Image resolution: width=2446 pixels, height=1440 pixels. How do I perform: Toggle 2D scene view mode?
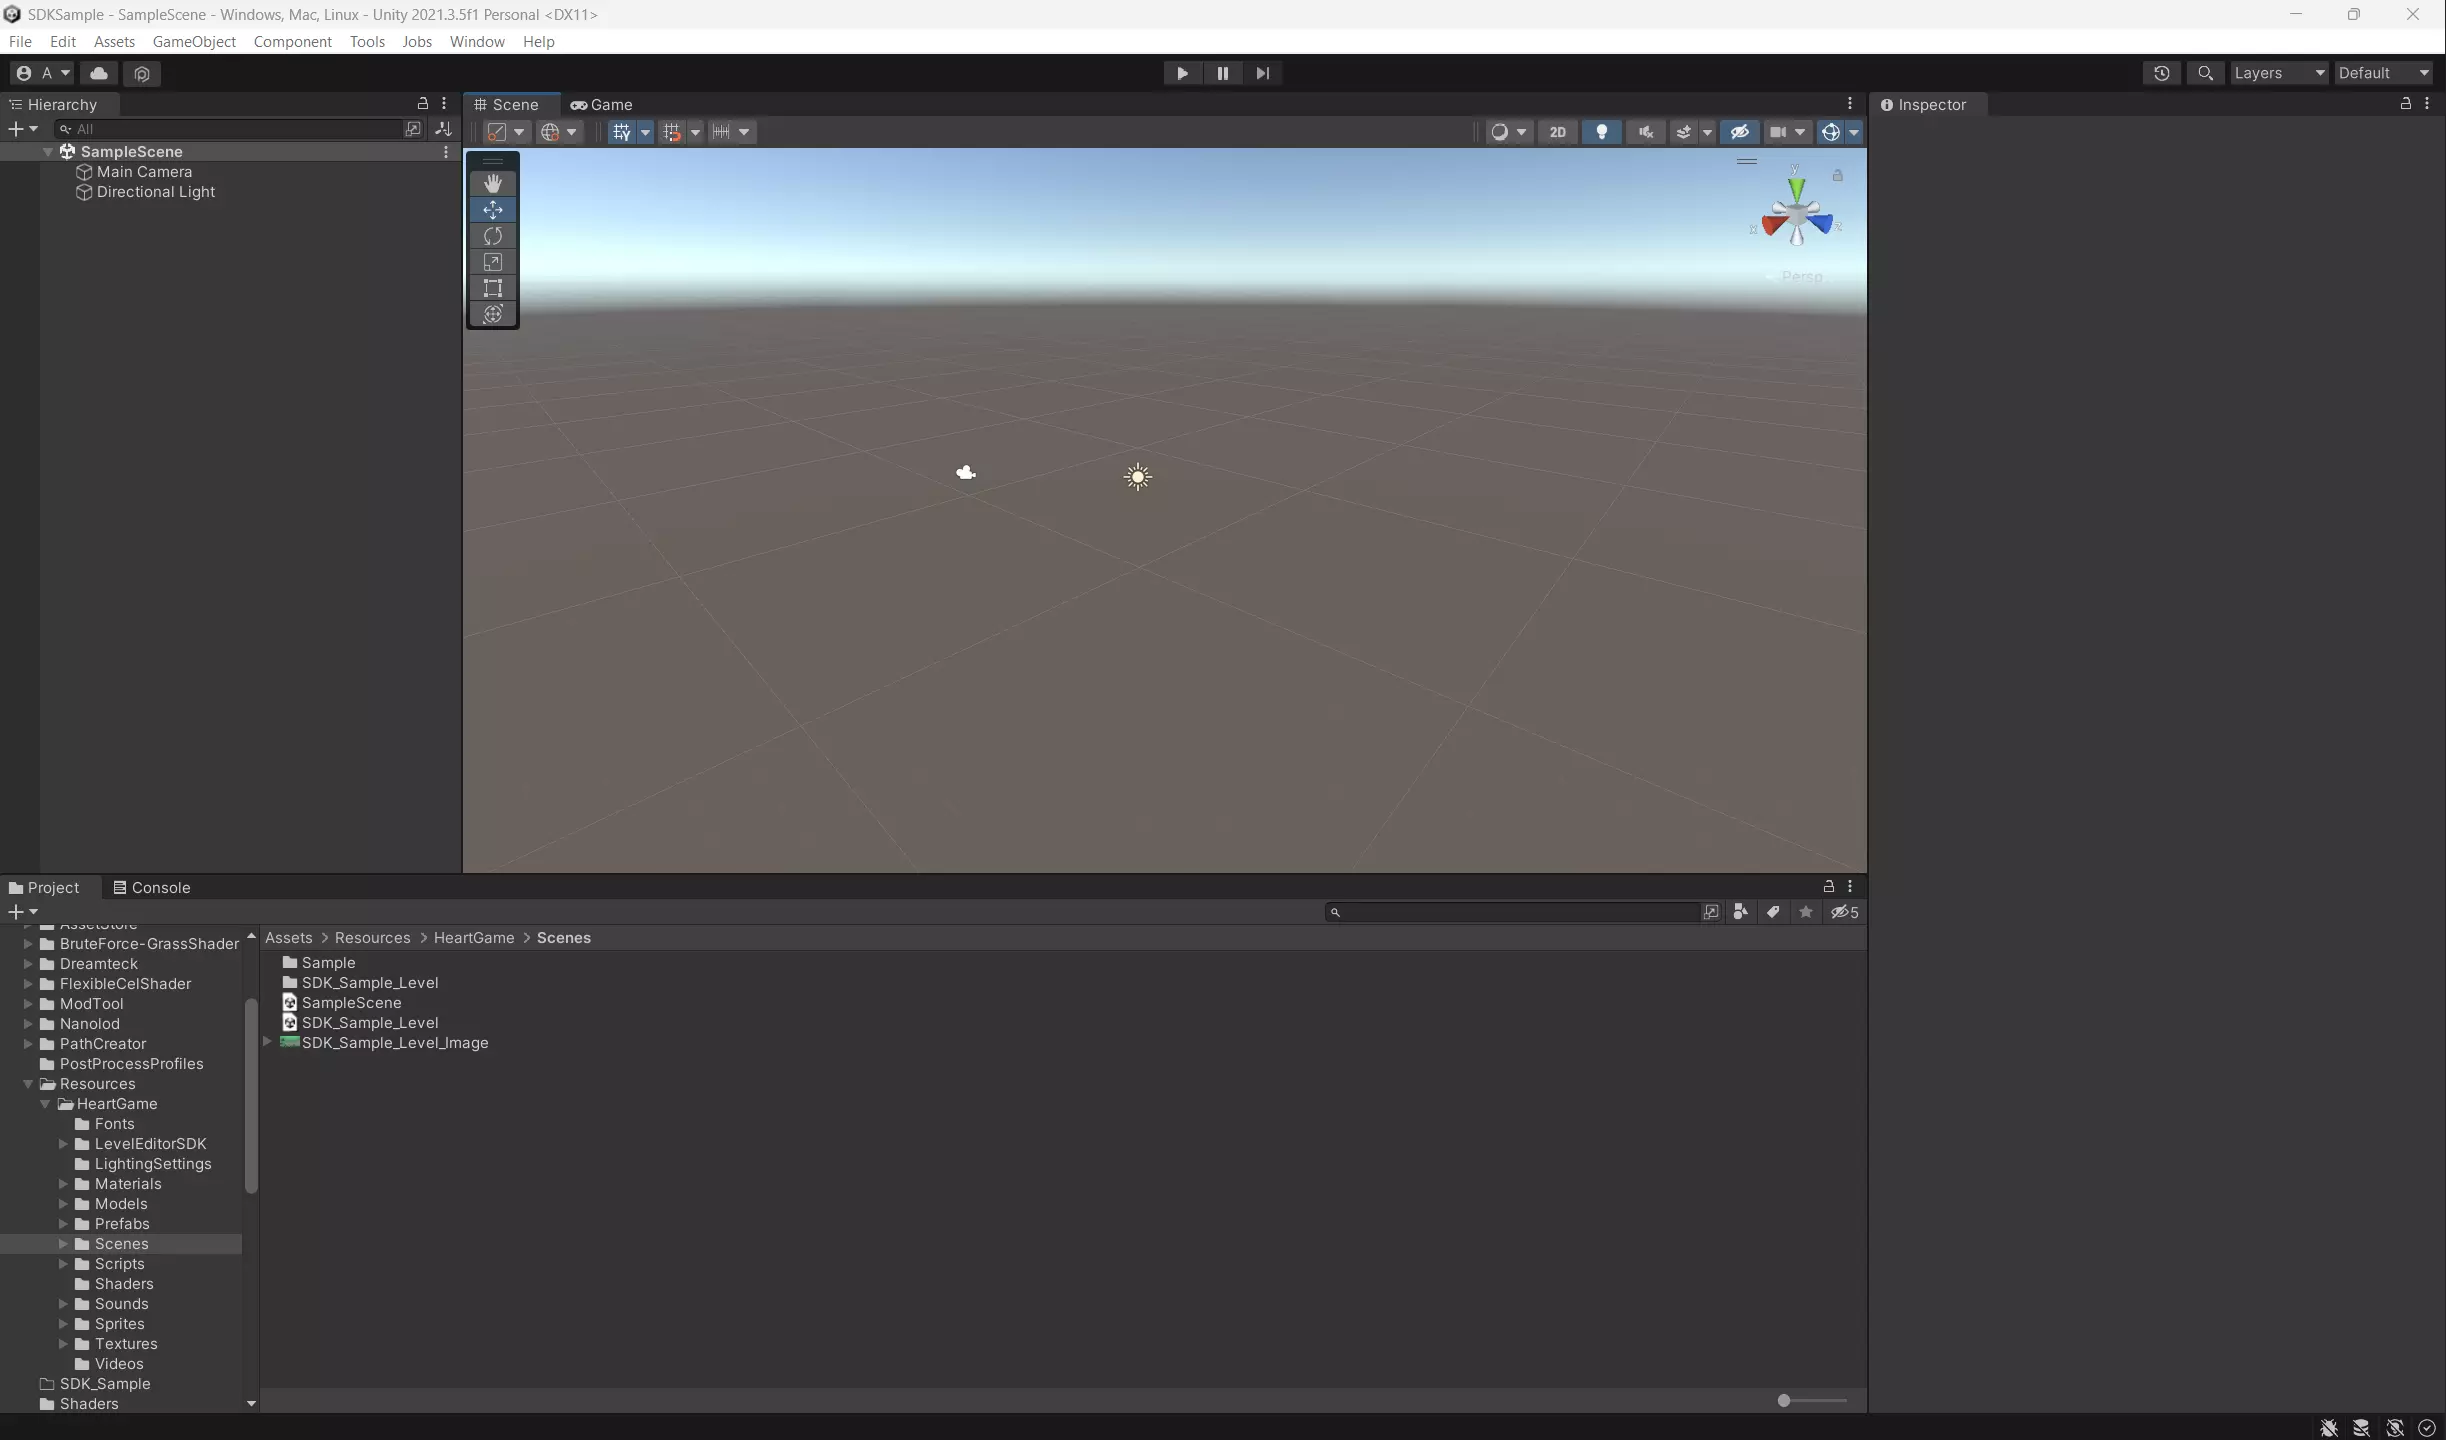(1557, 132)
